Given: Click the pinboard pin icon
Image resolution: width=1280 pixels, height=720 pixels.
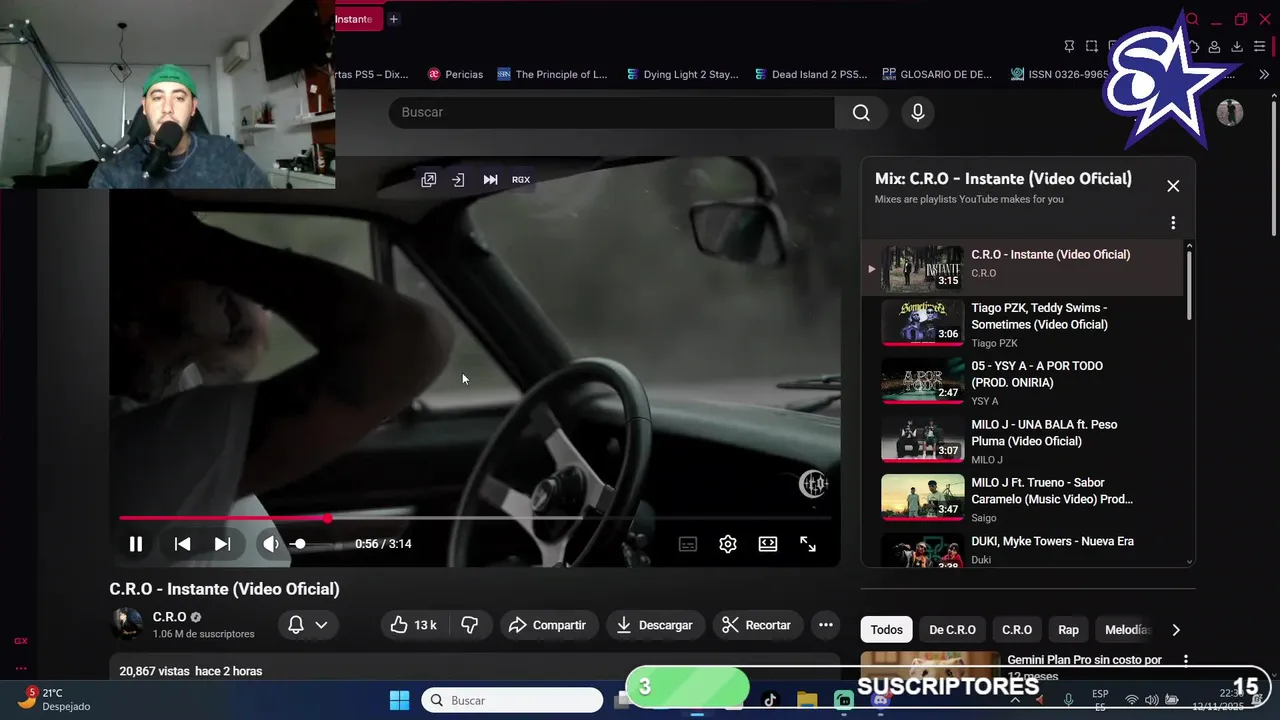Looking at the screenshot, I should tap(1069, 46).
